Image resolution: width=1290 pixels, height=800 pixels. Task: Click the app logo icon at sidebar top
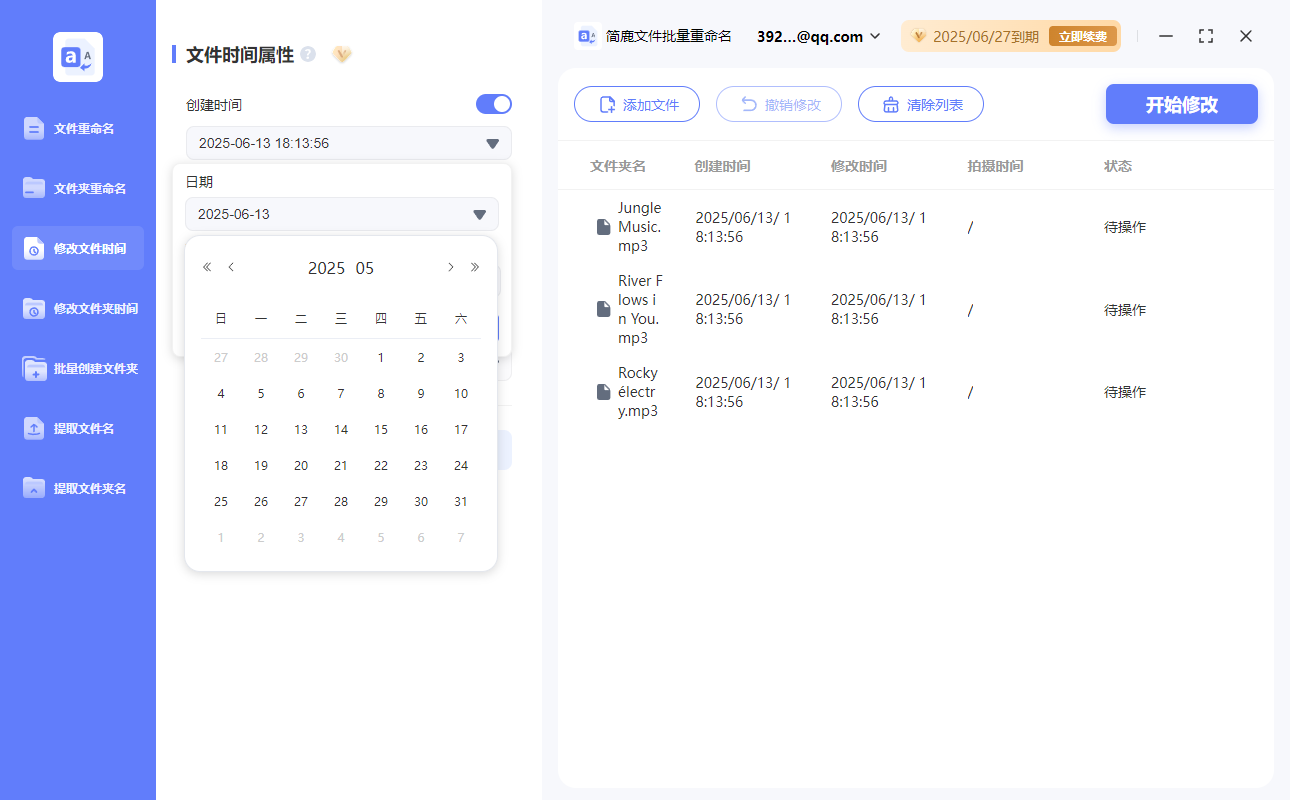(77, 56)
